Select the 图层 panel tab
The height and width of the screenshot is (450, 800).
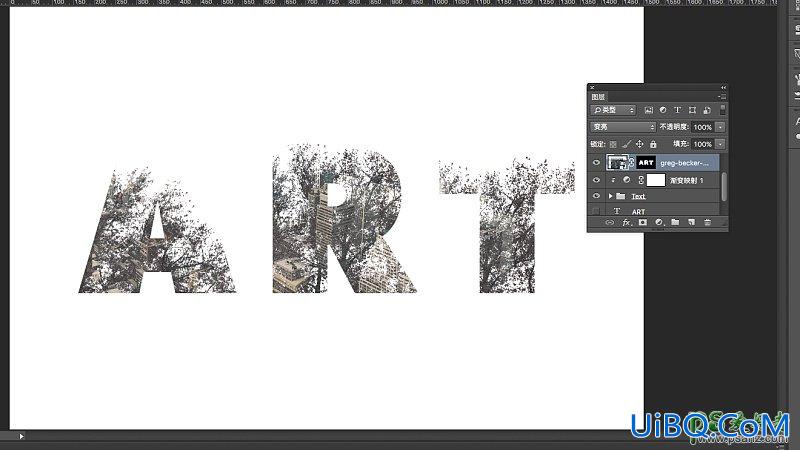(598, 96)
